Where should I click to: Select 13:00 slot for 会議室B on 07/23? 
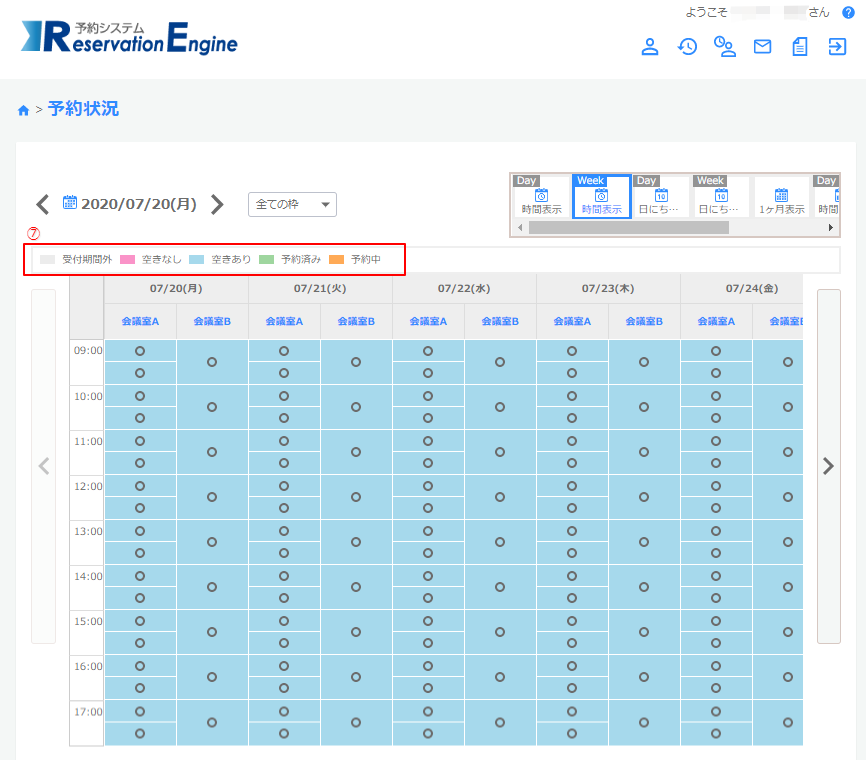point(644,542)
